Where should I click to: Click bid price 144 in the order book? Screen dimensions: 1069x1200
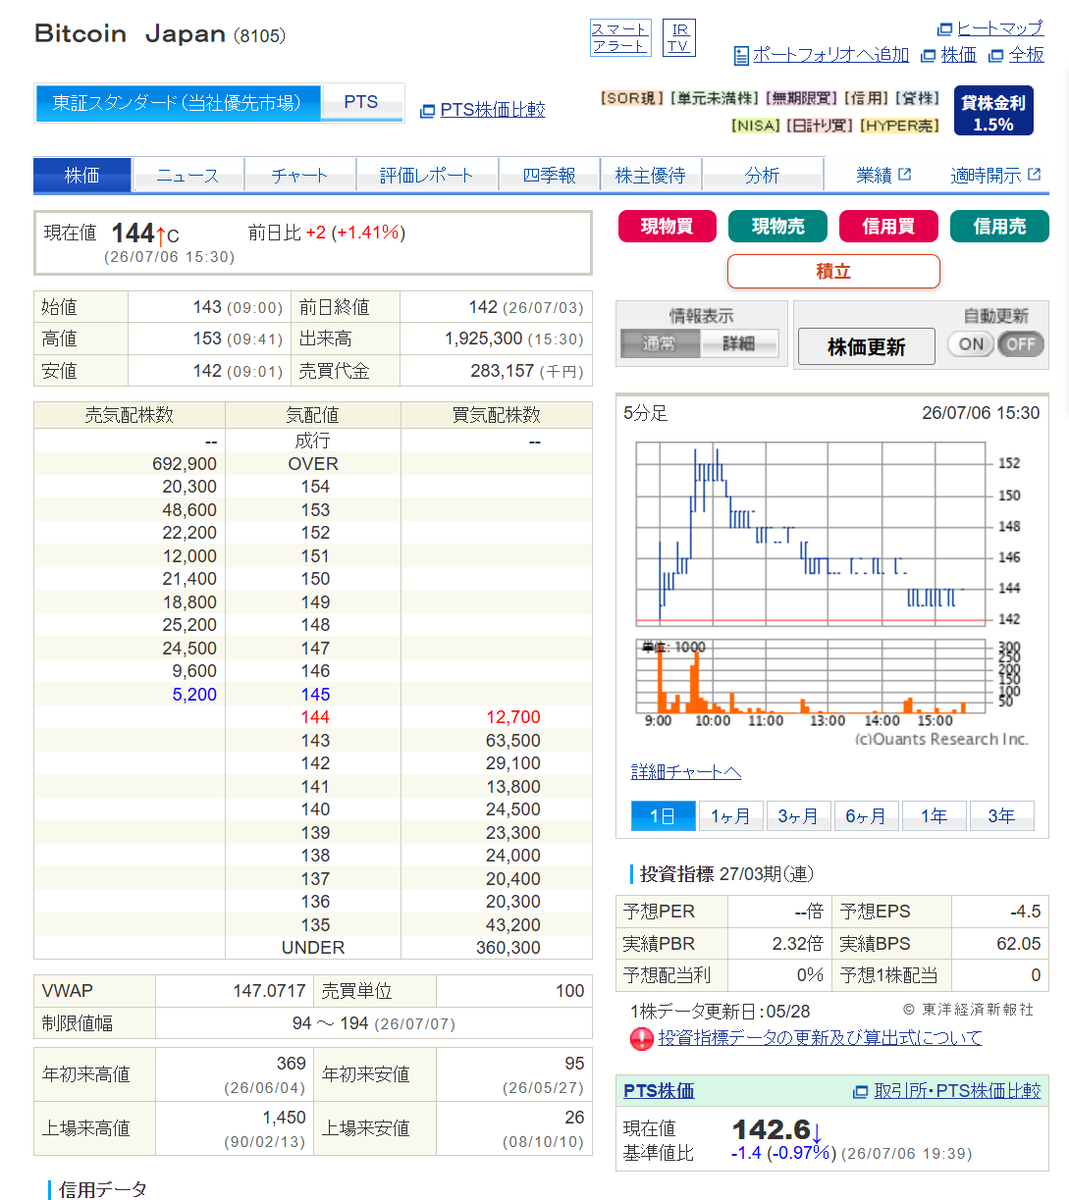point(315,717)
